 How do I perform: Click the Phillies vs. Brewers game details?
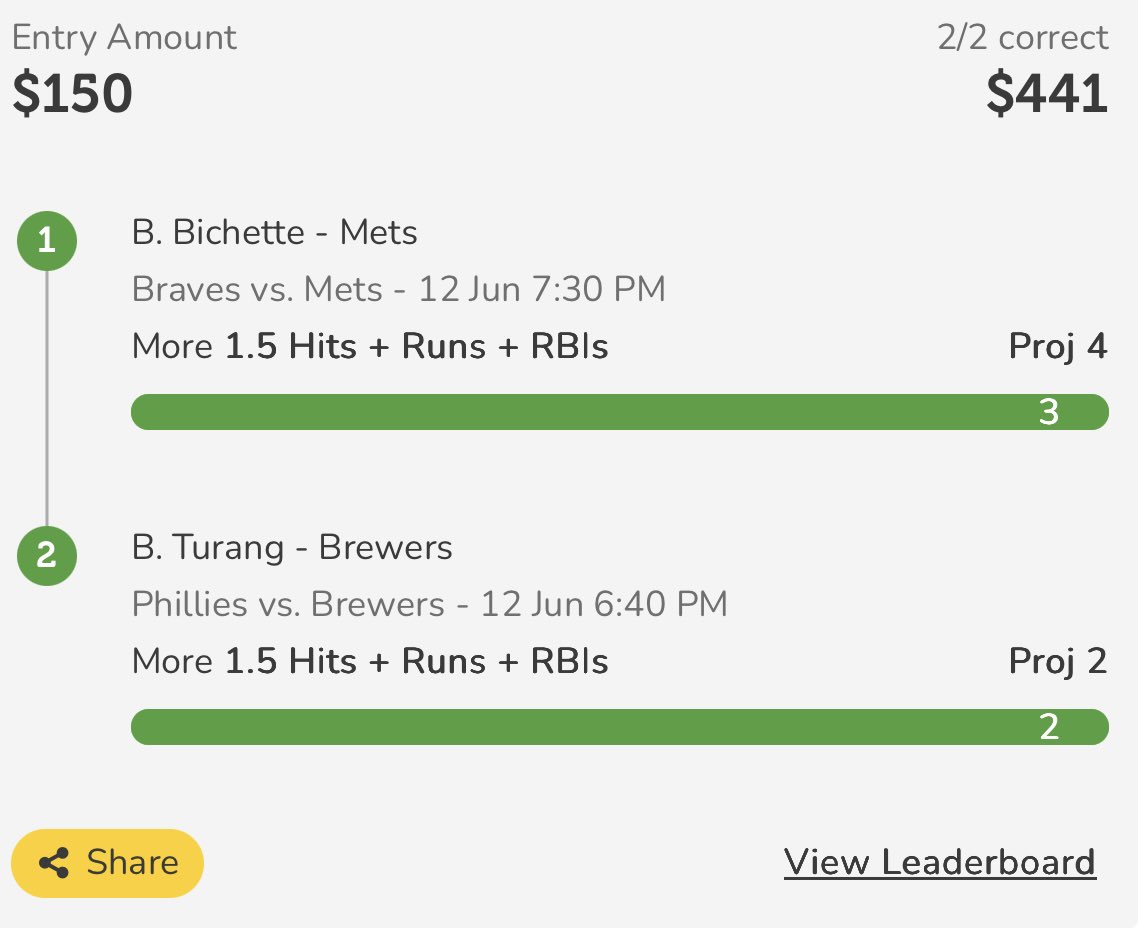[430, 604]
